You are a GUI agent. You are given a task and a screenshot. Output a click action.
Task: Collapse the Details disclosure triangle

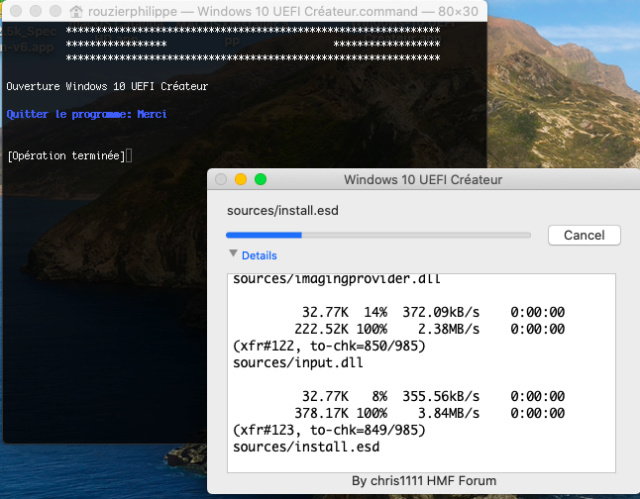coord(233,254)
